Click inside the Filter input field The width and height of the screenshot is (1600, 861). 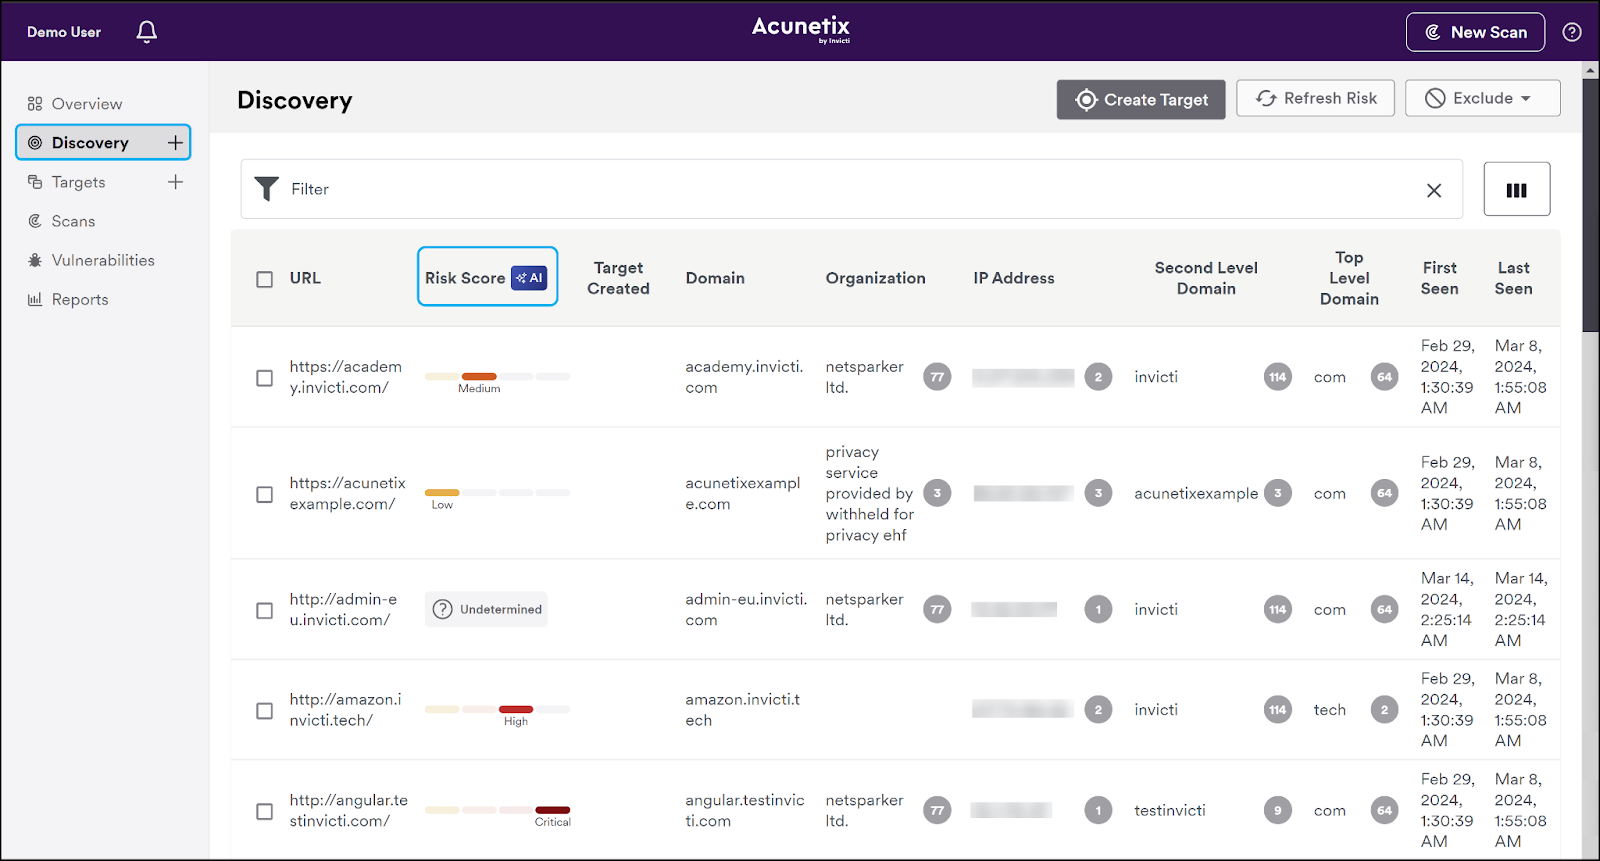pos(850,189)
